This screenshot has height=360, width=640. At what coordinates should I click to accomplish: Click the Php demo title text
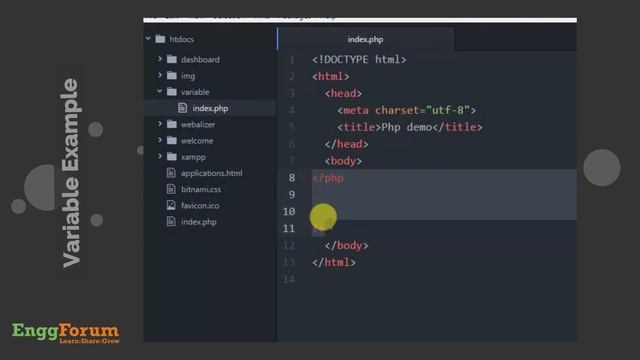[407, 127]
